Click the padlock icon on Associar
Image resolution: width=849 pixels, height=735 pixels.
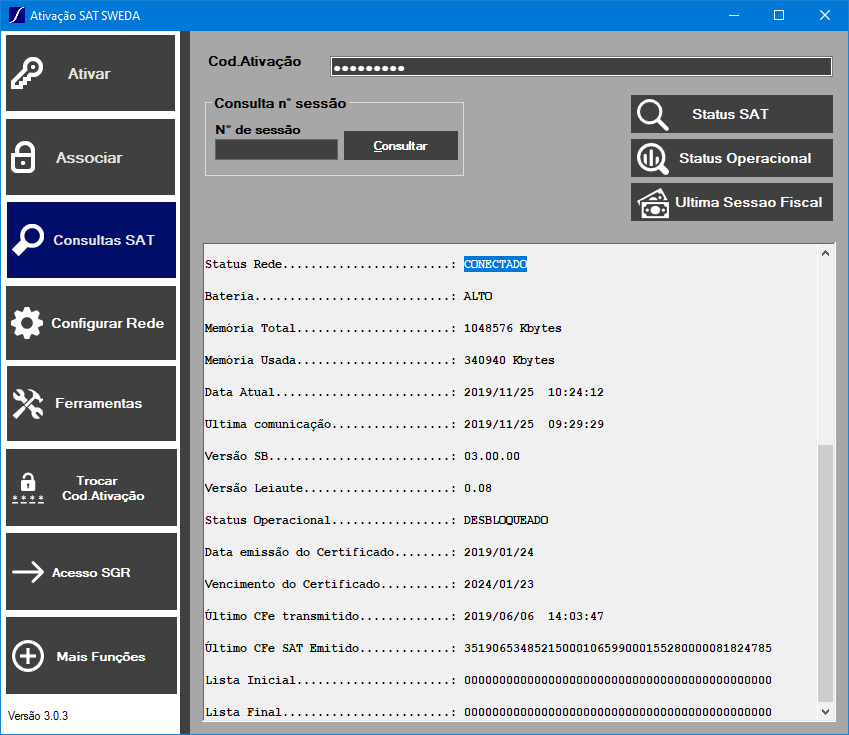[23, 157]
